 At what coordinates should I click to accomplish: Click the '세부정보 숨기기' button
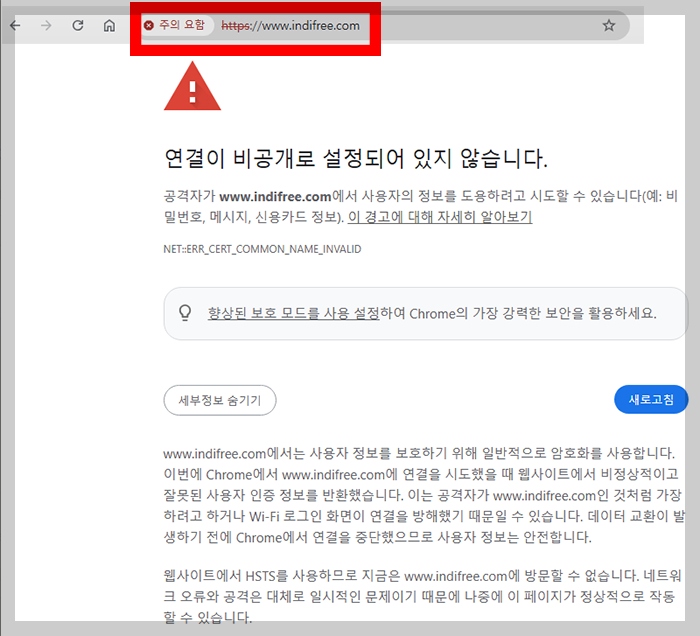pyautogui.click(x=220, y=400)
